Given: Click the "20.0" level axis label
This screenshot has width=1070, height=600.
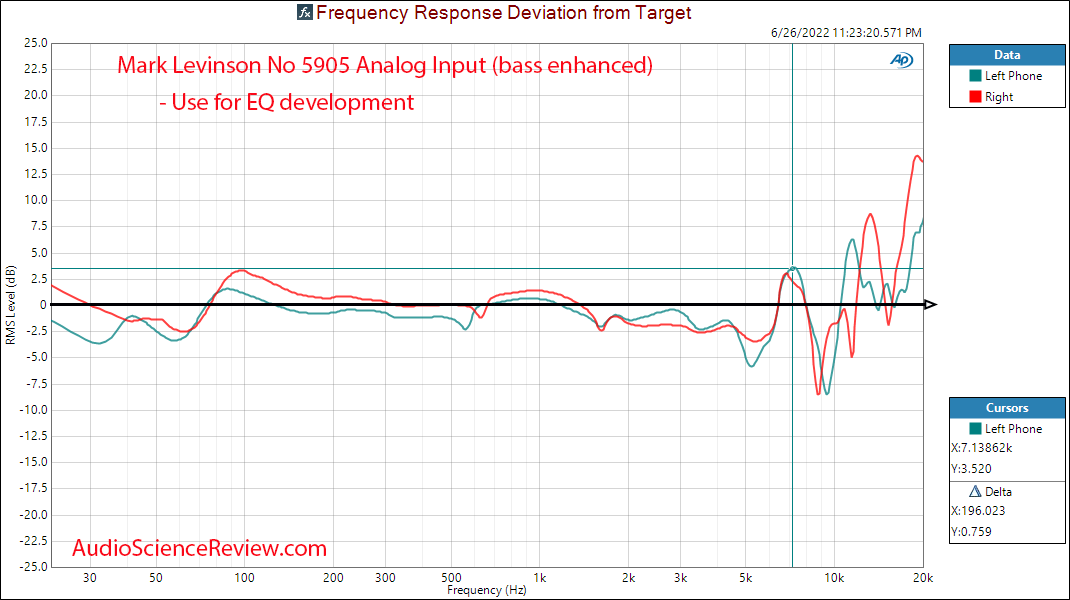Looking at the screenshot, I should (x=35, y=95).
